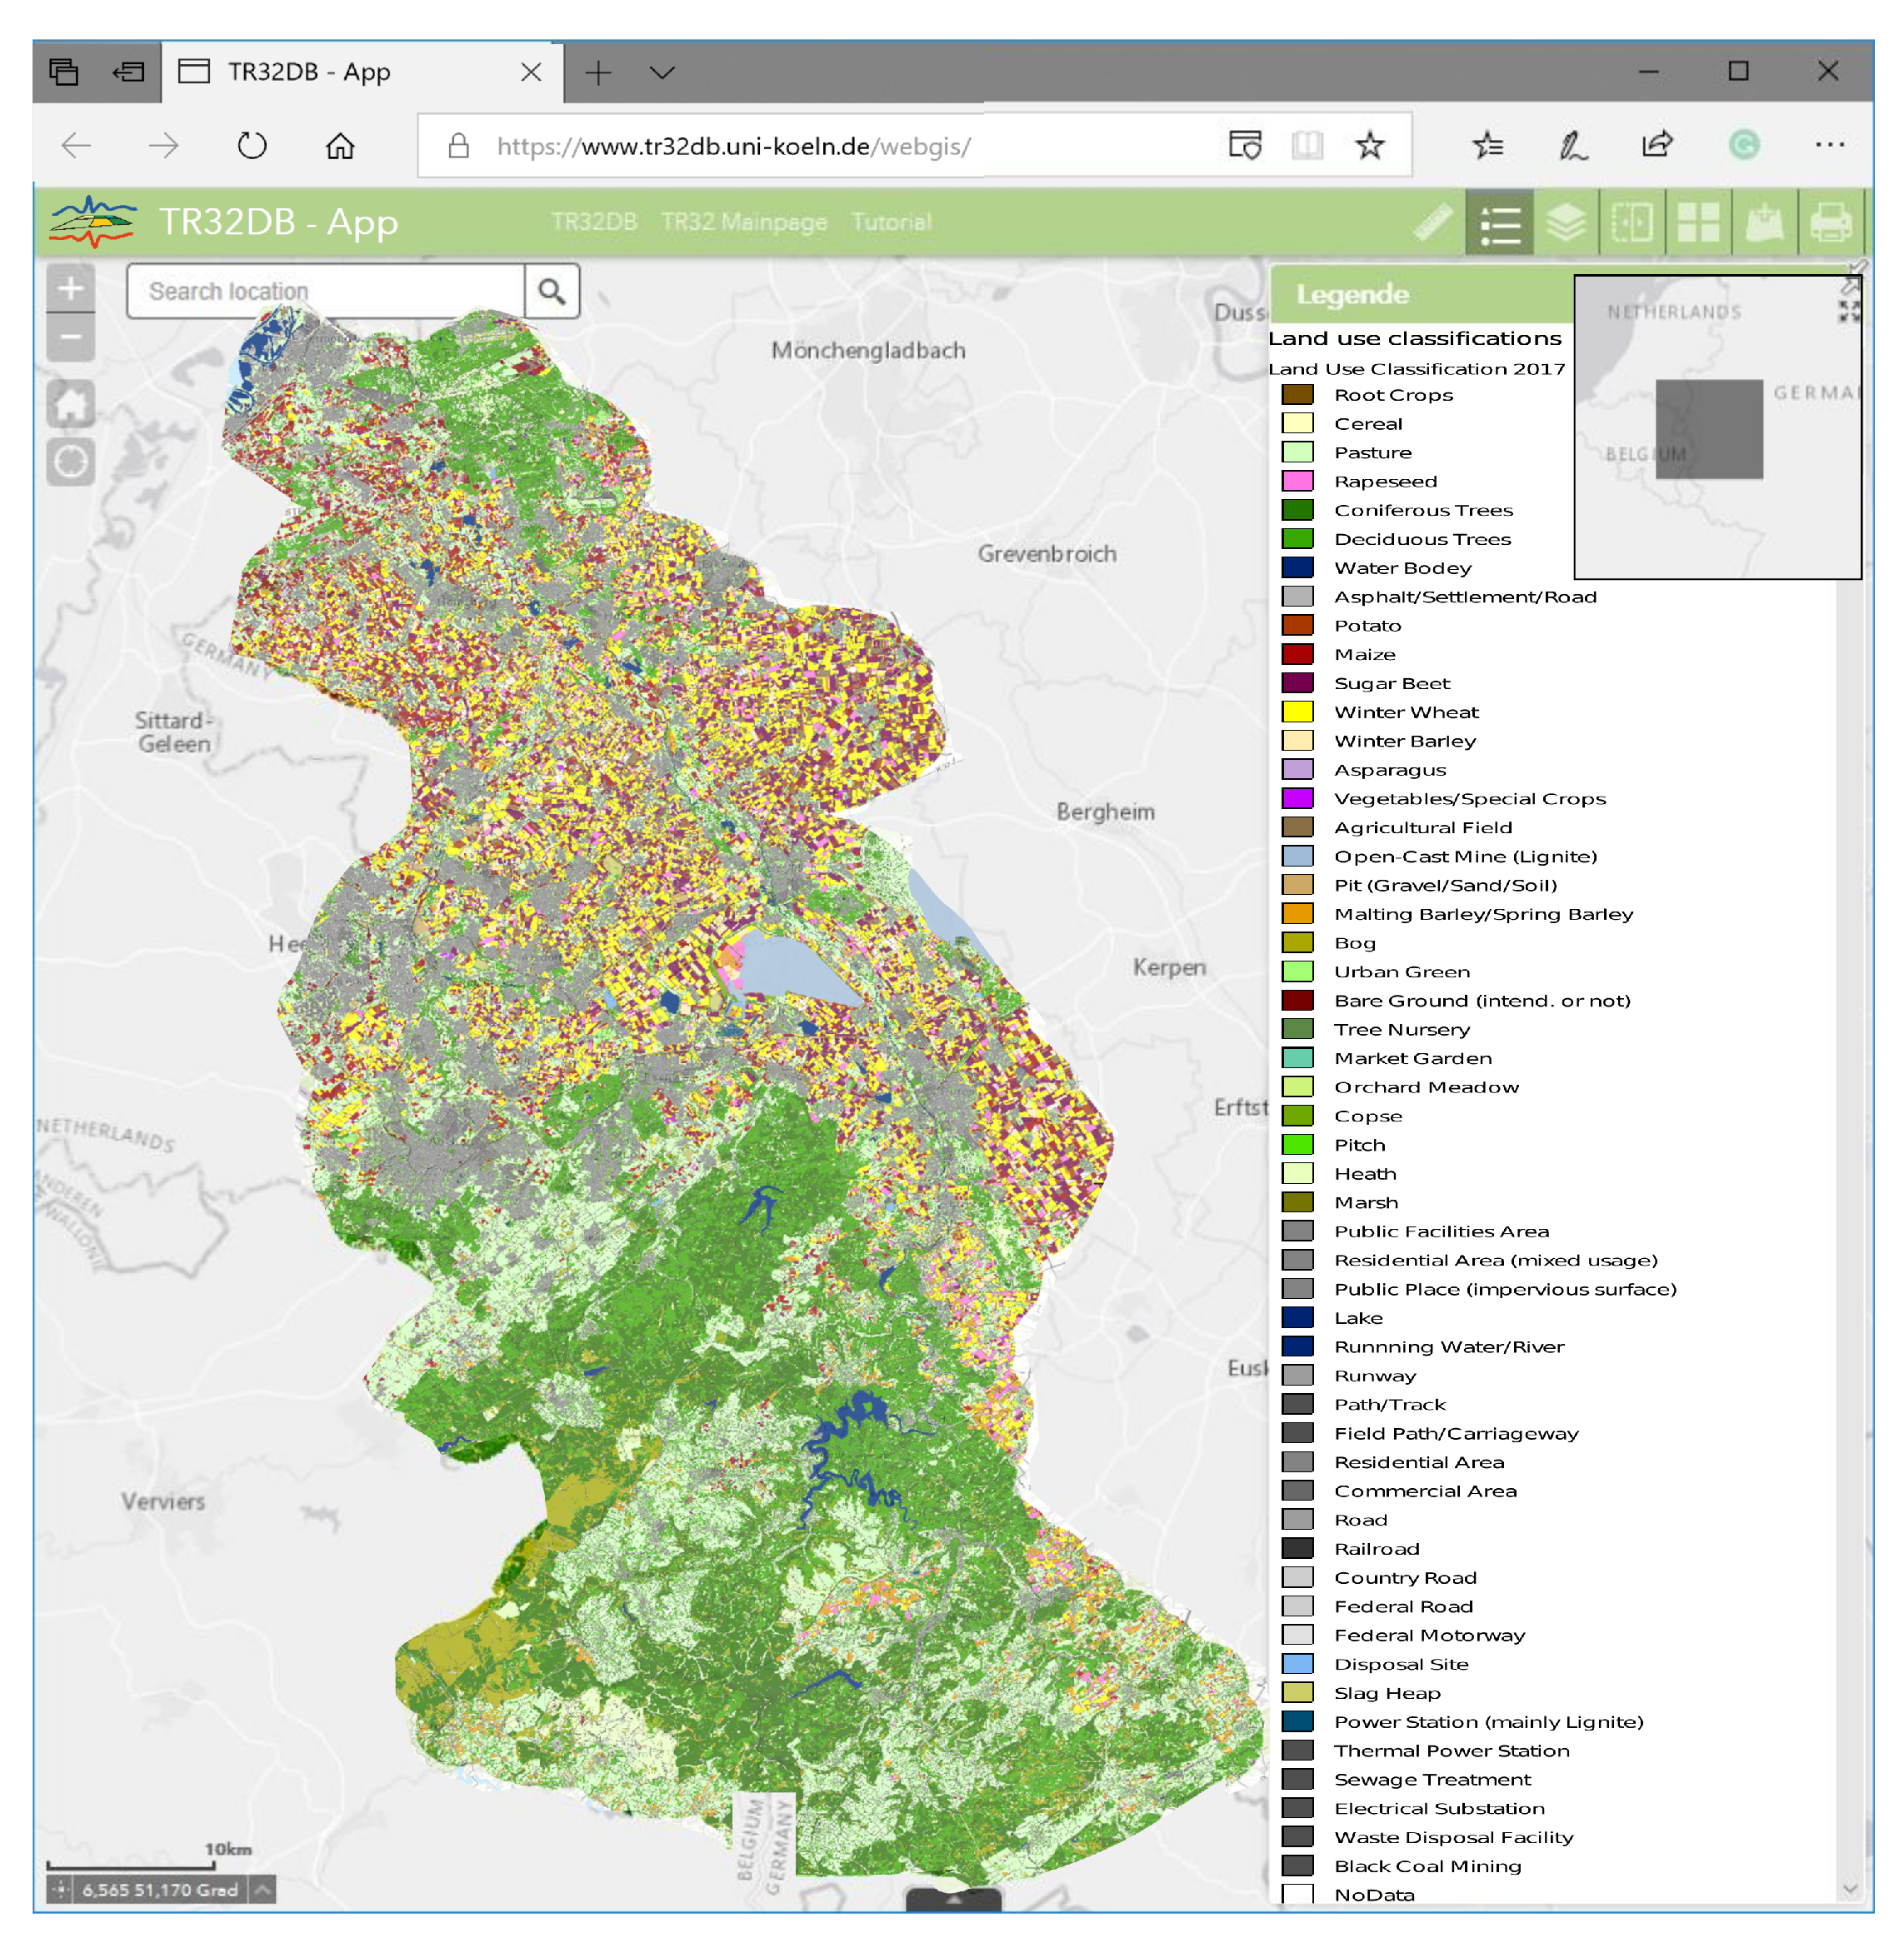
Task: Click the search magnifier button
Action: click(x=552, y=291)
